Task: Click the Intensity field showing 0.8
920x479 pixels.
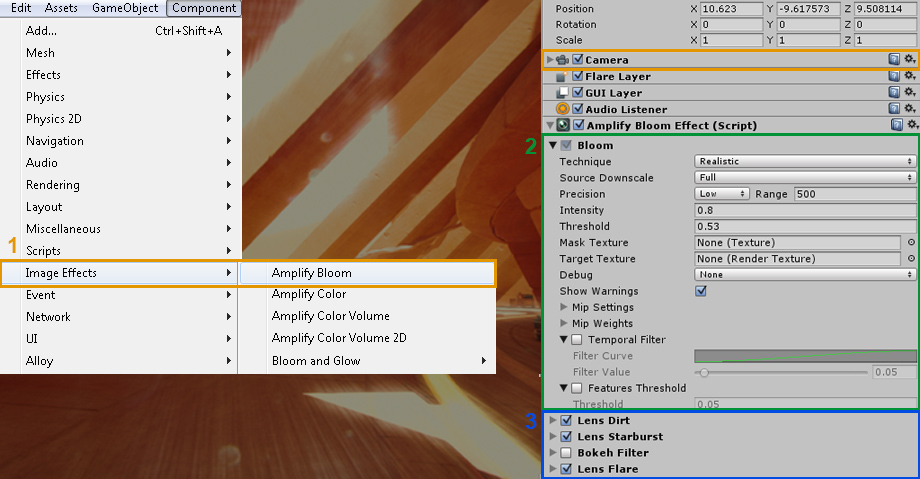Action: tap(805, 210)
